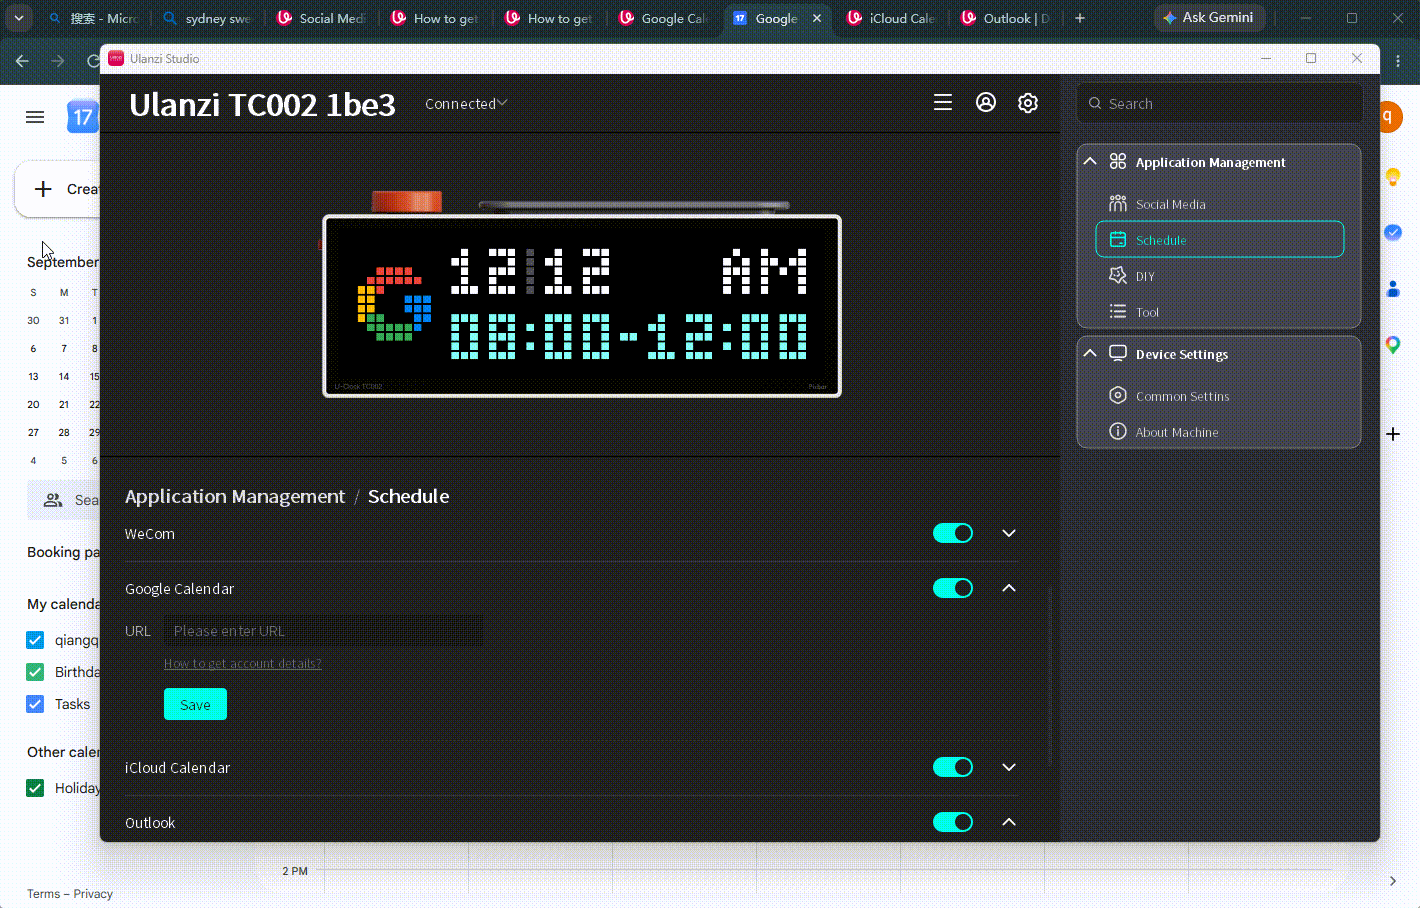This screenshot has width=1420, height=908.
Task: Click the Search field in Ulanzi sidebar
Action: click(1220, 103)
